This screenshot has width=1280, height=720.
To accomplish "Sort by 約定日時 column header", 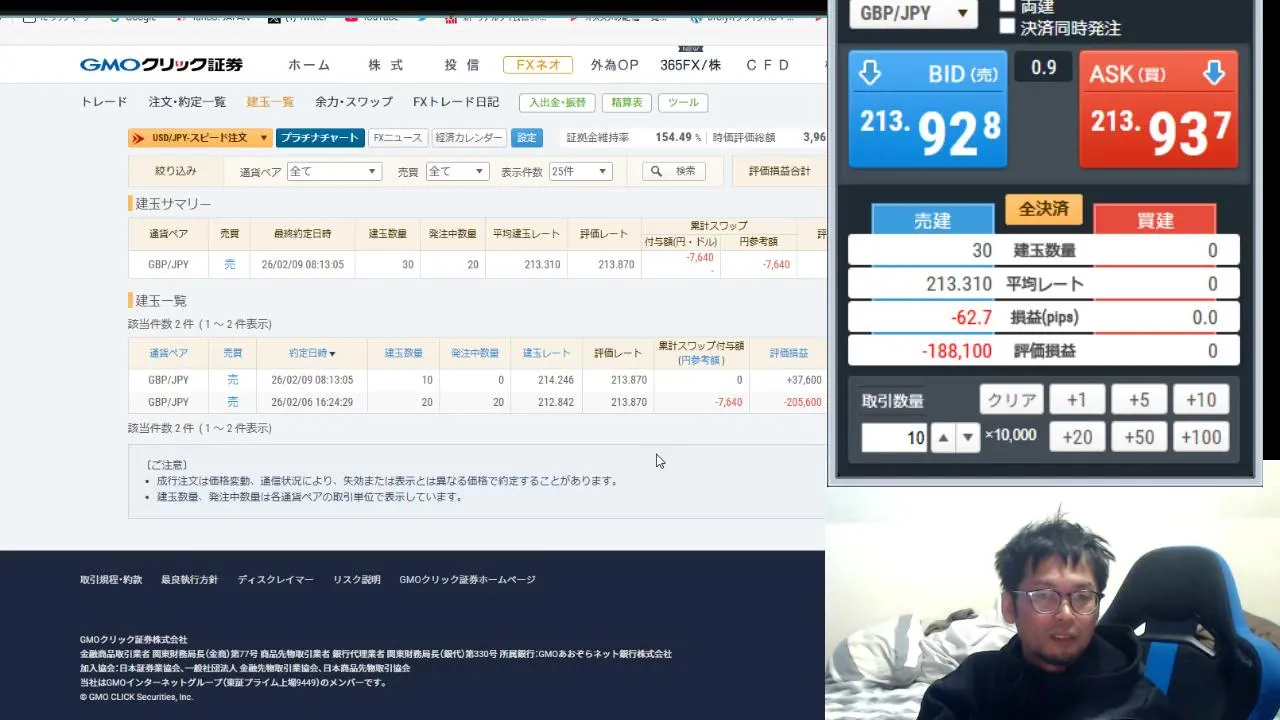I will click(x=312, y=353).
